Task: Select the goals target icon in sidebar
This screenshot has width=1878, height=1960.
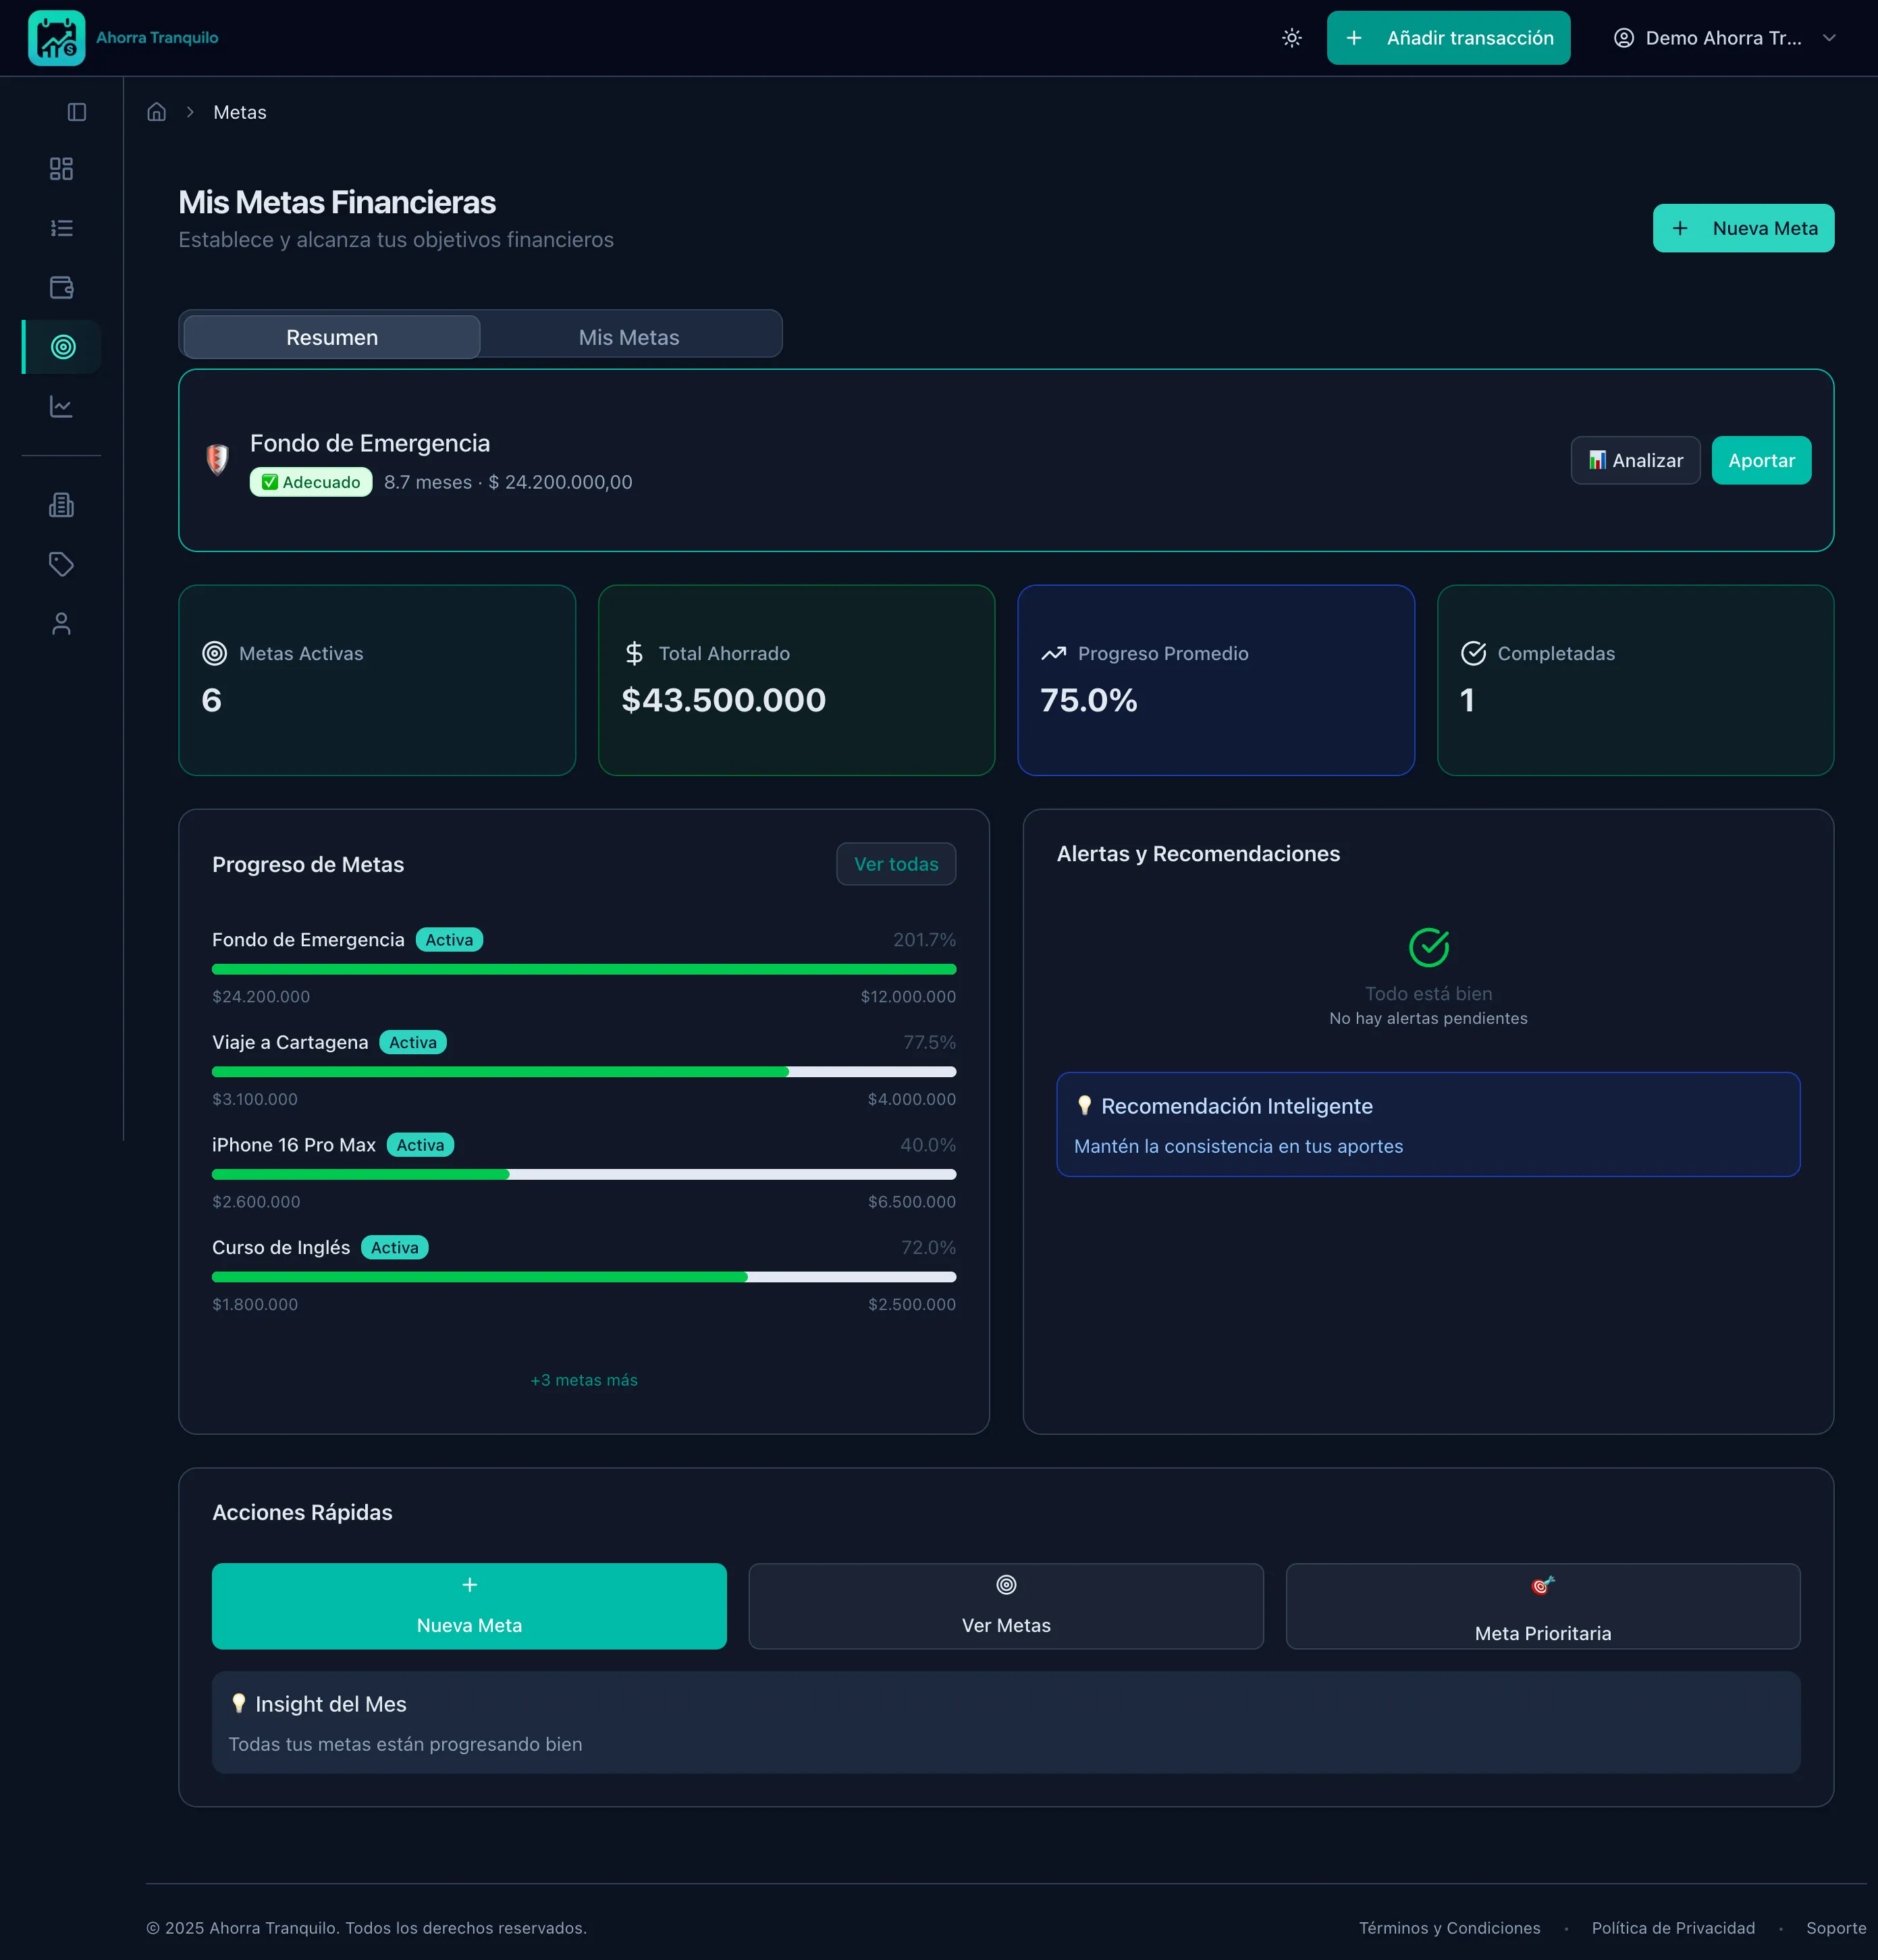Action: tap(63, 347)
